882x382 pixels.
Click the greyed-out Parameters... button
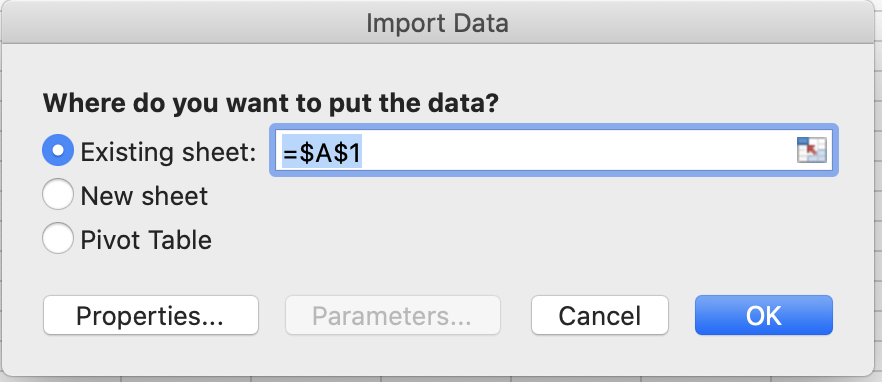[x=393, y=316]
